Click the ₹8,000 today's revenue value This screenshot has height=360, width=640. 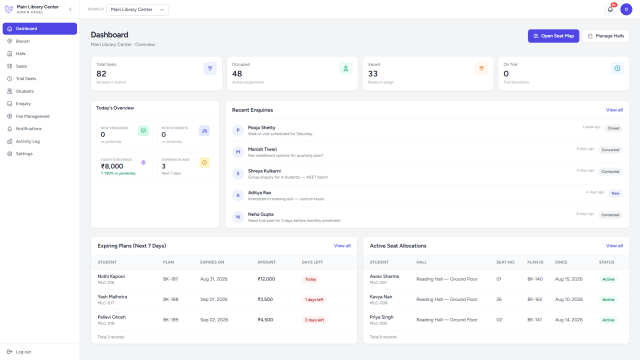[112, 166]
